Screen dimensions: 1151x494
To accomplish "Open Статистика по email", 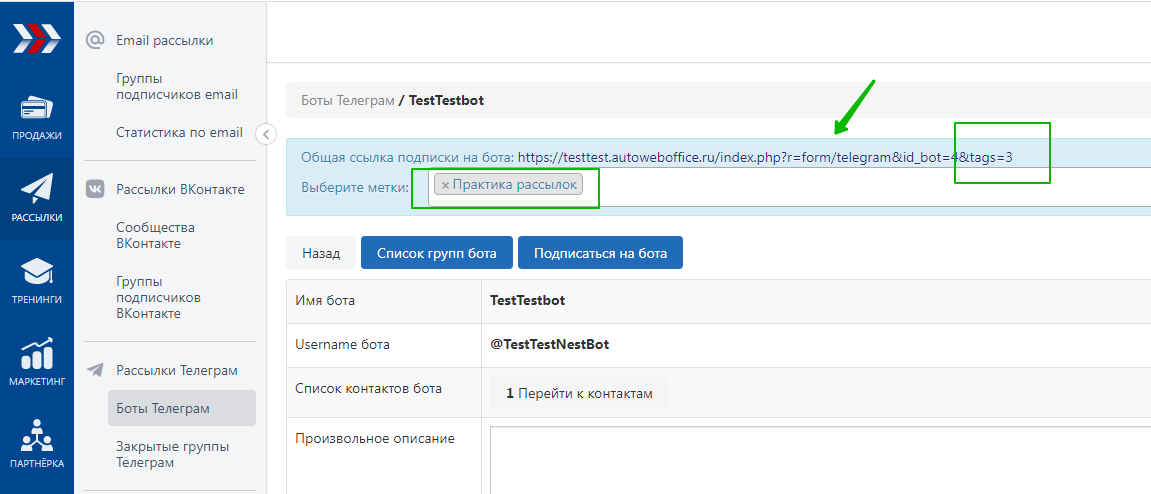I will [179, 132].
